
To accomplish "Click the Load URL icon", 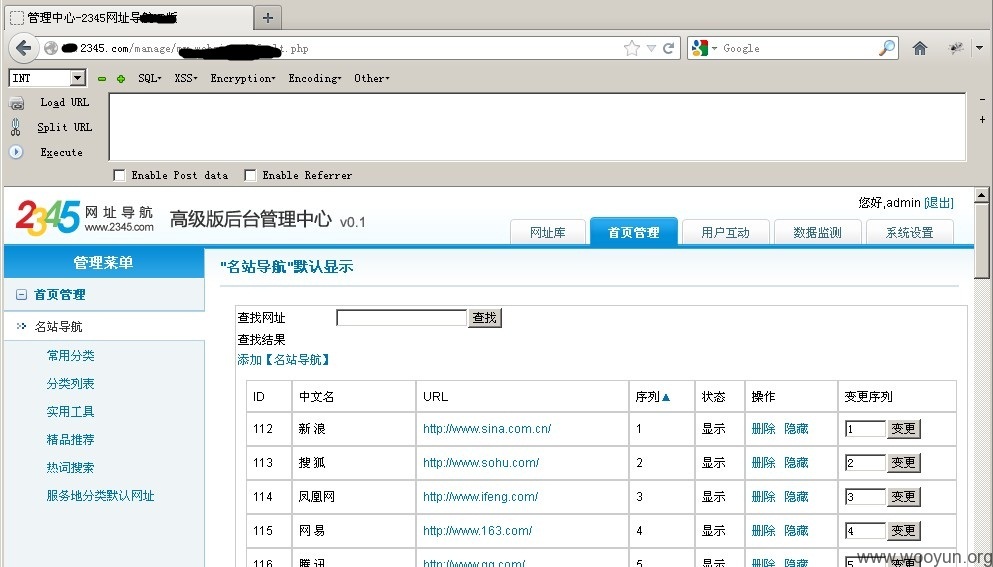I will [x=16, y=103].
